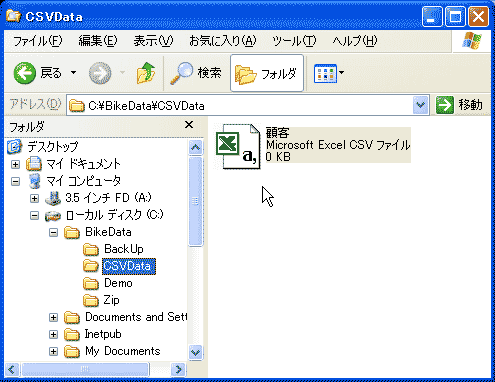
Task: Close the フォルダ pane with its X
Action: point(189,125)
